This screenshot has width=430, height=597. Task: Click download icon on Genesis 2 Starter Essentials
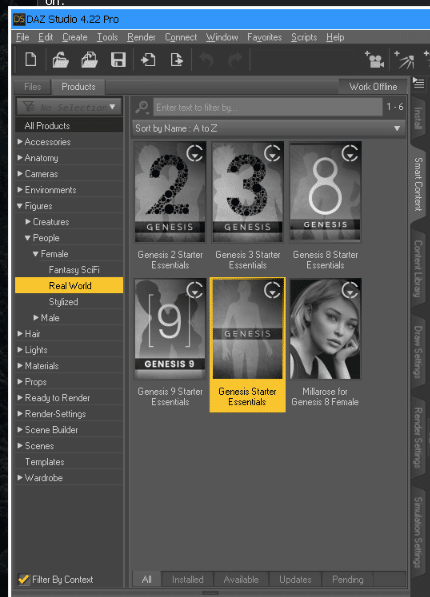(x=195, y=153)
